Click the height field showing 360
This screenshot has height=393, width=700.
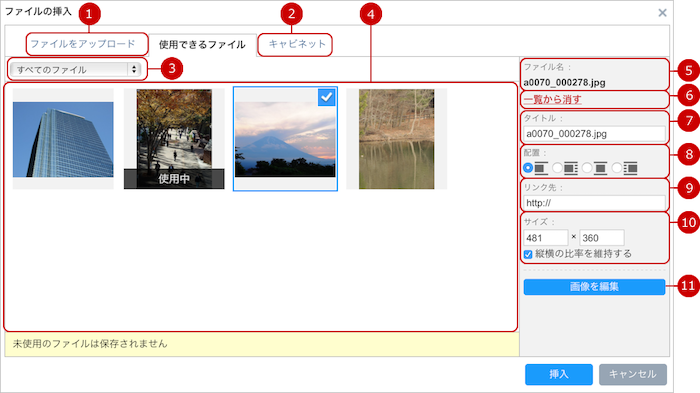coord(602,238)
